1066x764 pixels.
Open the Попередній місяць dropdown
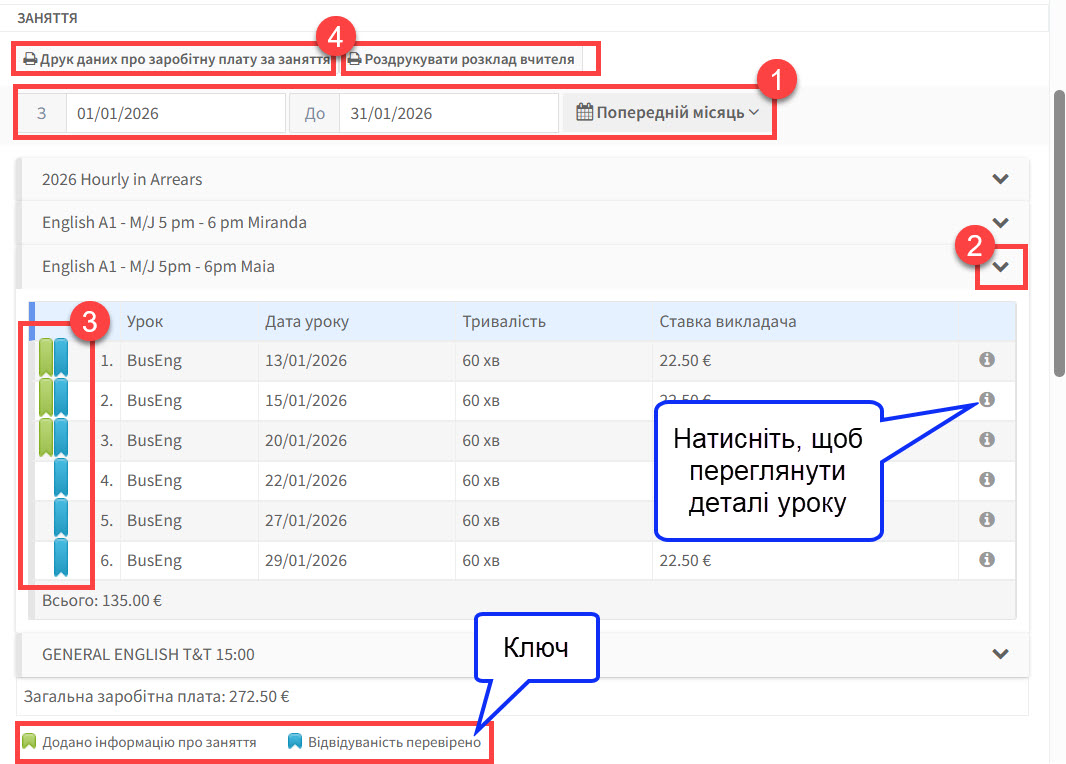coord(668,113)
